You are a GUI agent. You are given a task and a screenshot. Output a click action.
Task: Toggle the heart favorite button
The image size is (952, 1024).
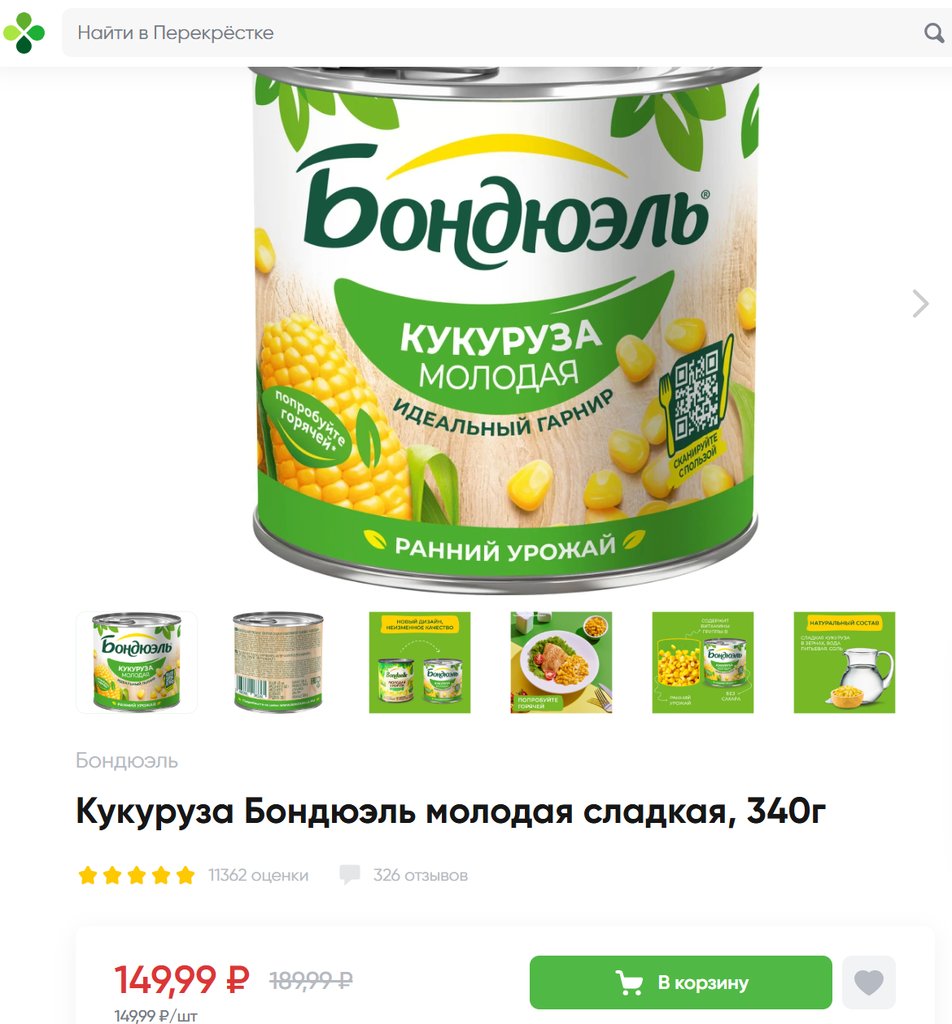click(x=868, y=982)
